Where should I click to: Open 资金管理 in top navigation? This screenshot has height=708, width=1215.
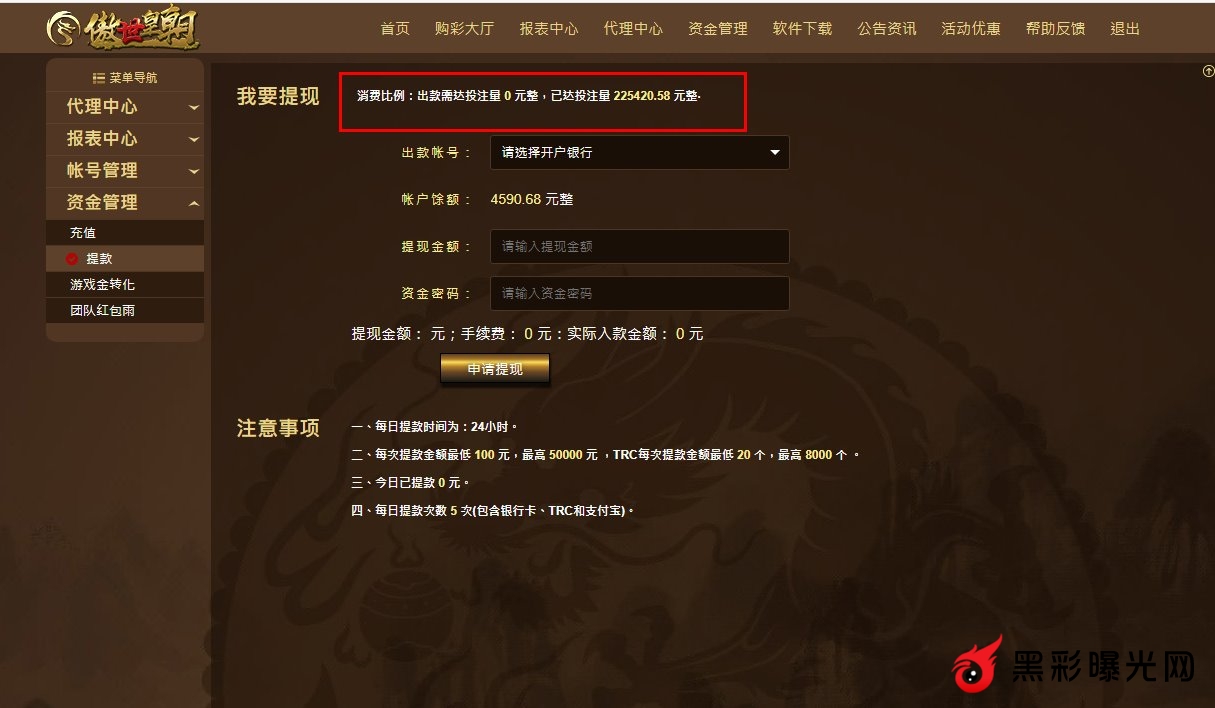click(x=718, y=29)
